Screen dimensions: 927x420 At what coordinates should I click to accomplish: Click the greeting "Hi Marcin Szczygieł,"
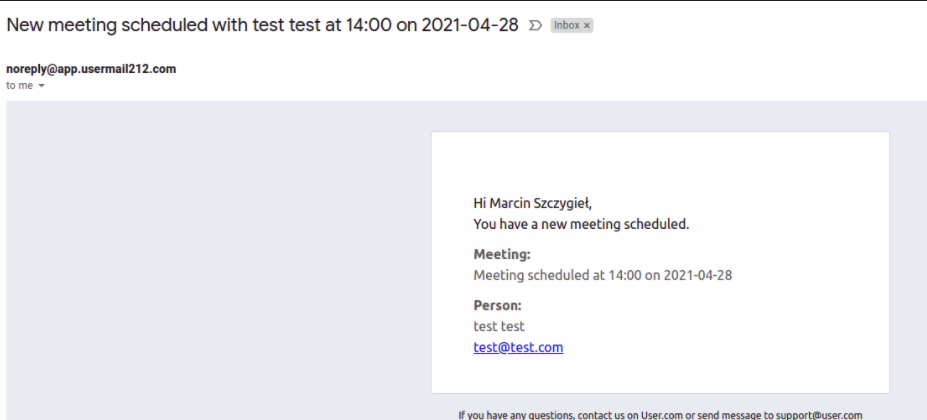point(533,203)
